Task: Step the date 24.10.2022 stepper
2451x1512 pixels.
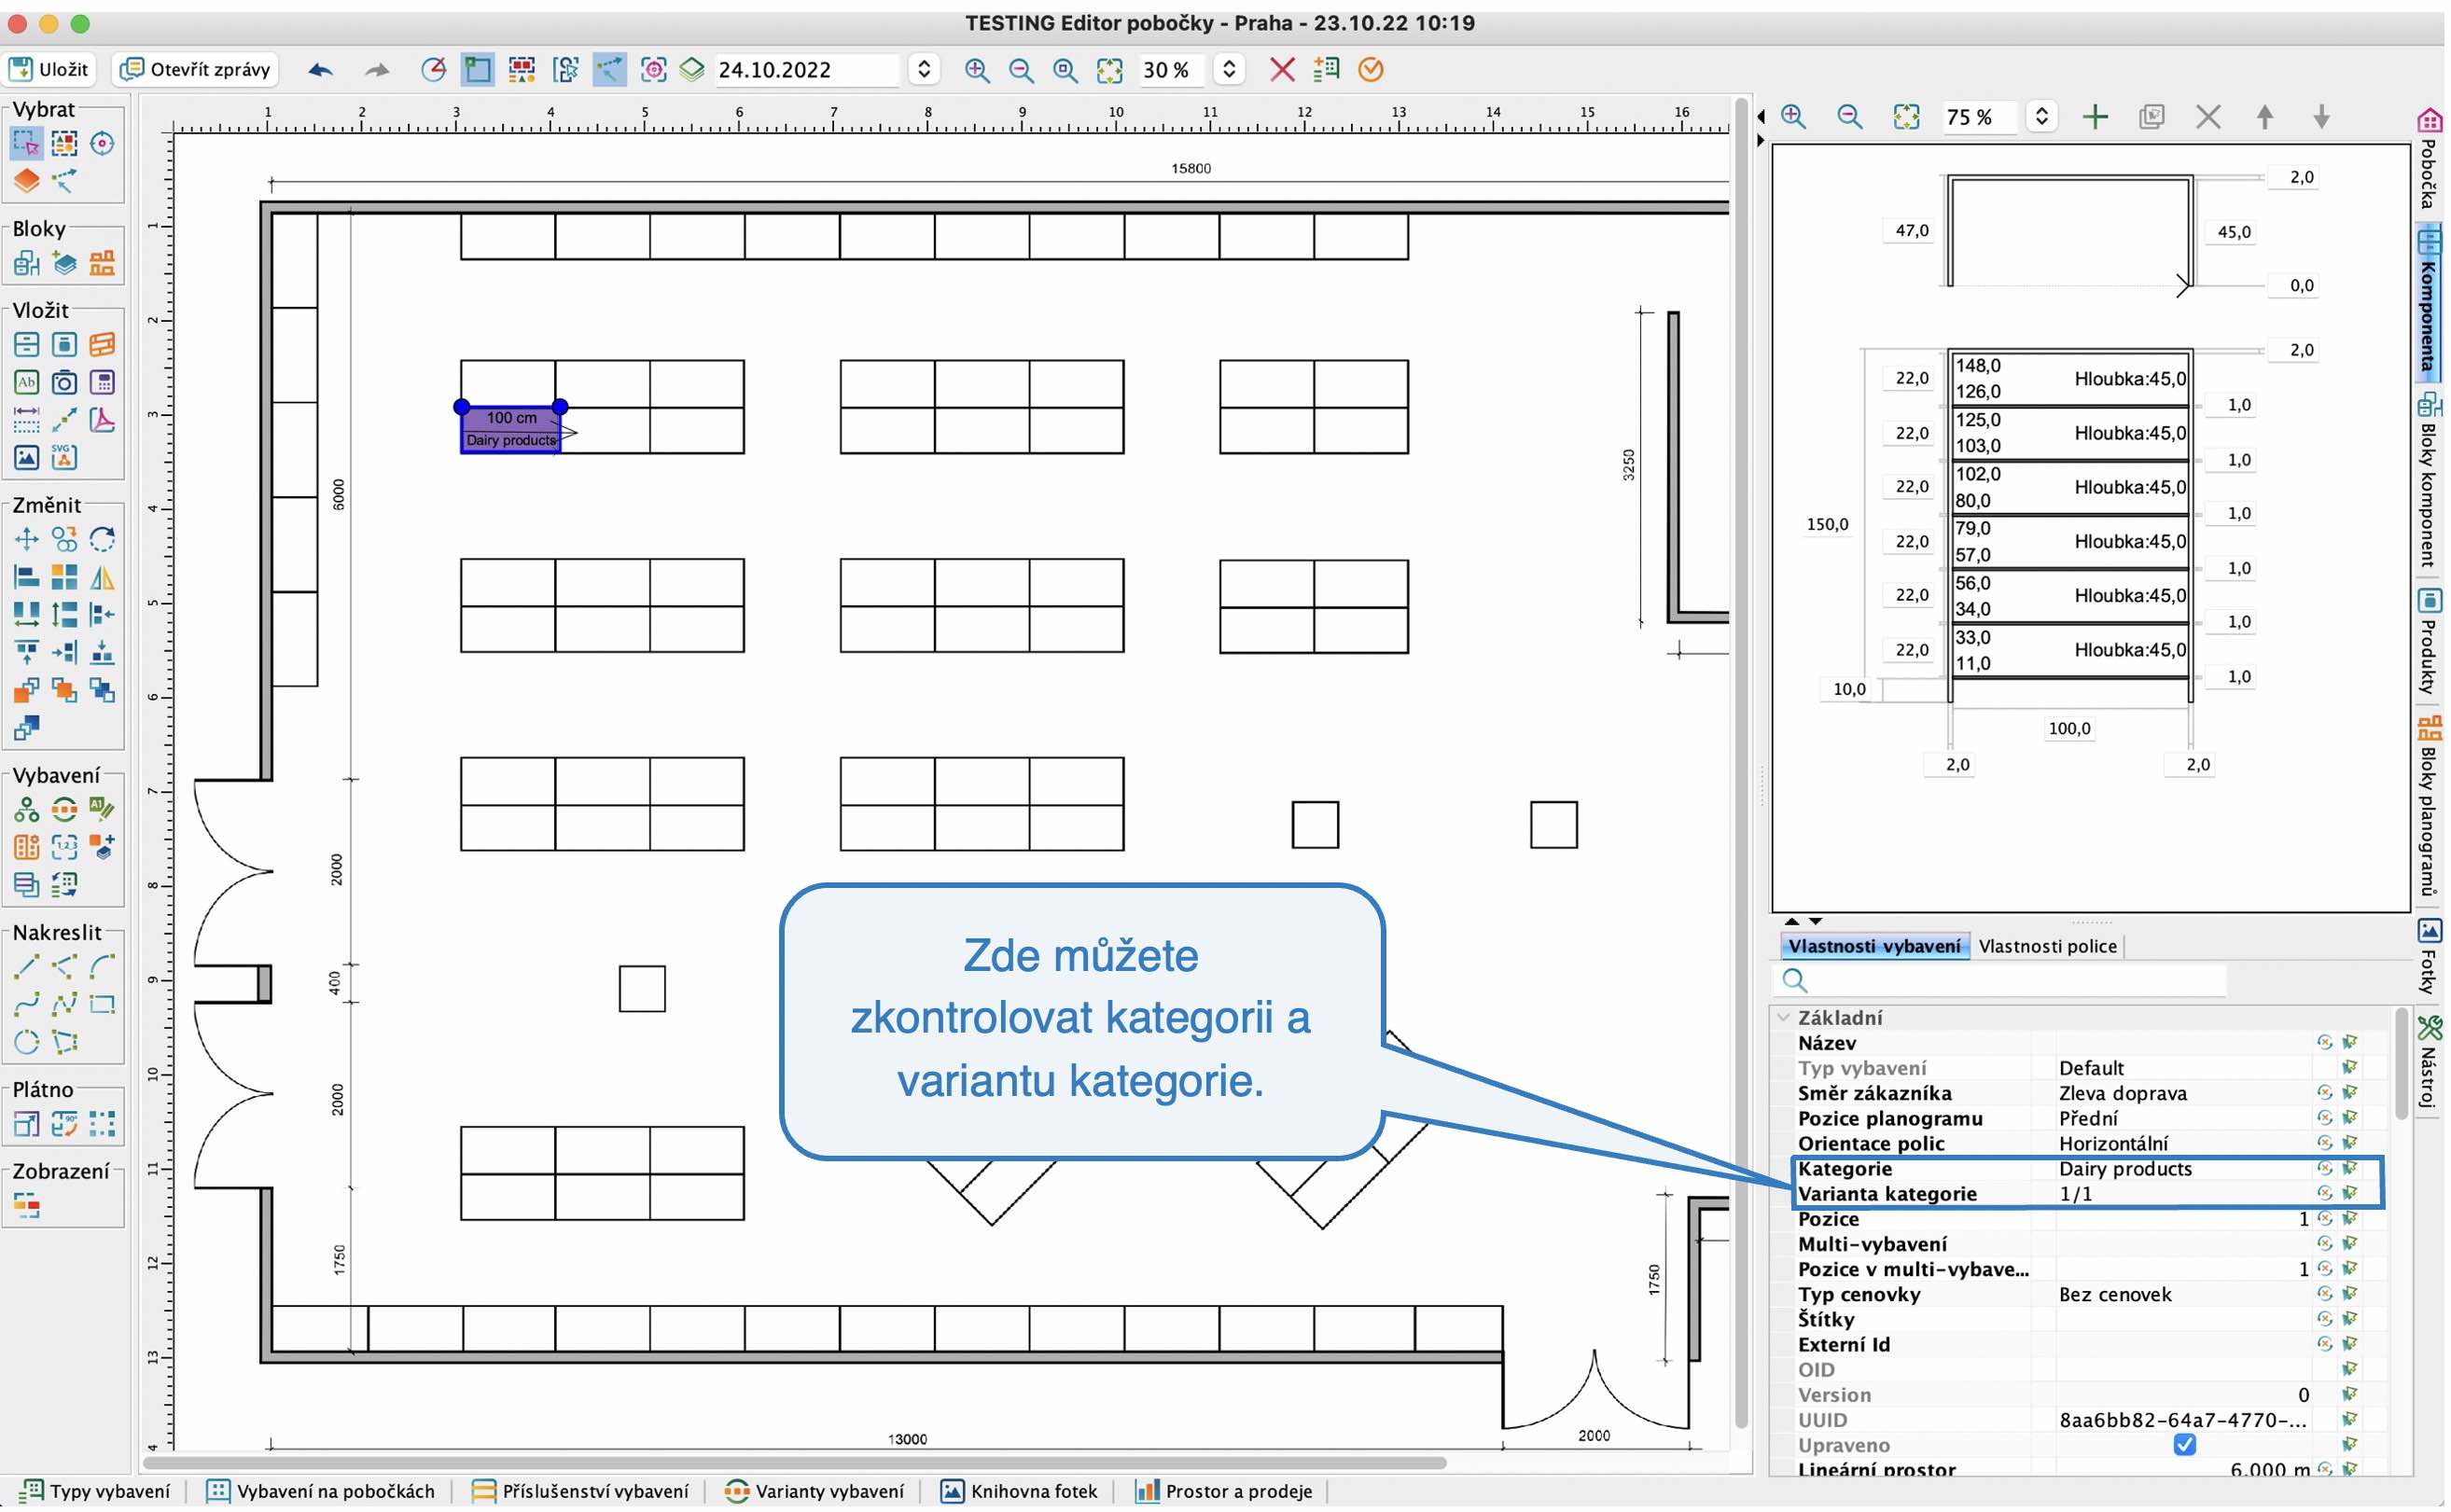Action: [x=925, y=69]
